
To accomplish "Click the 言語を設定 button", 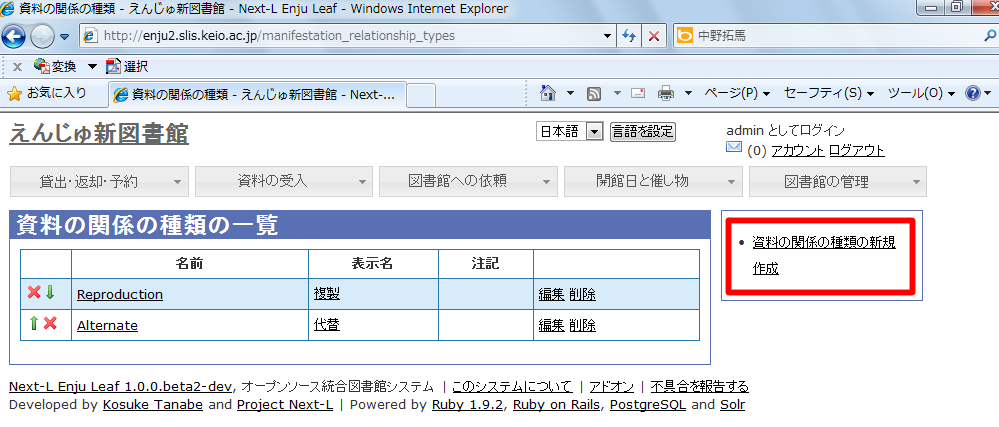I will 642,132.
